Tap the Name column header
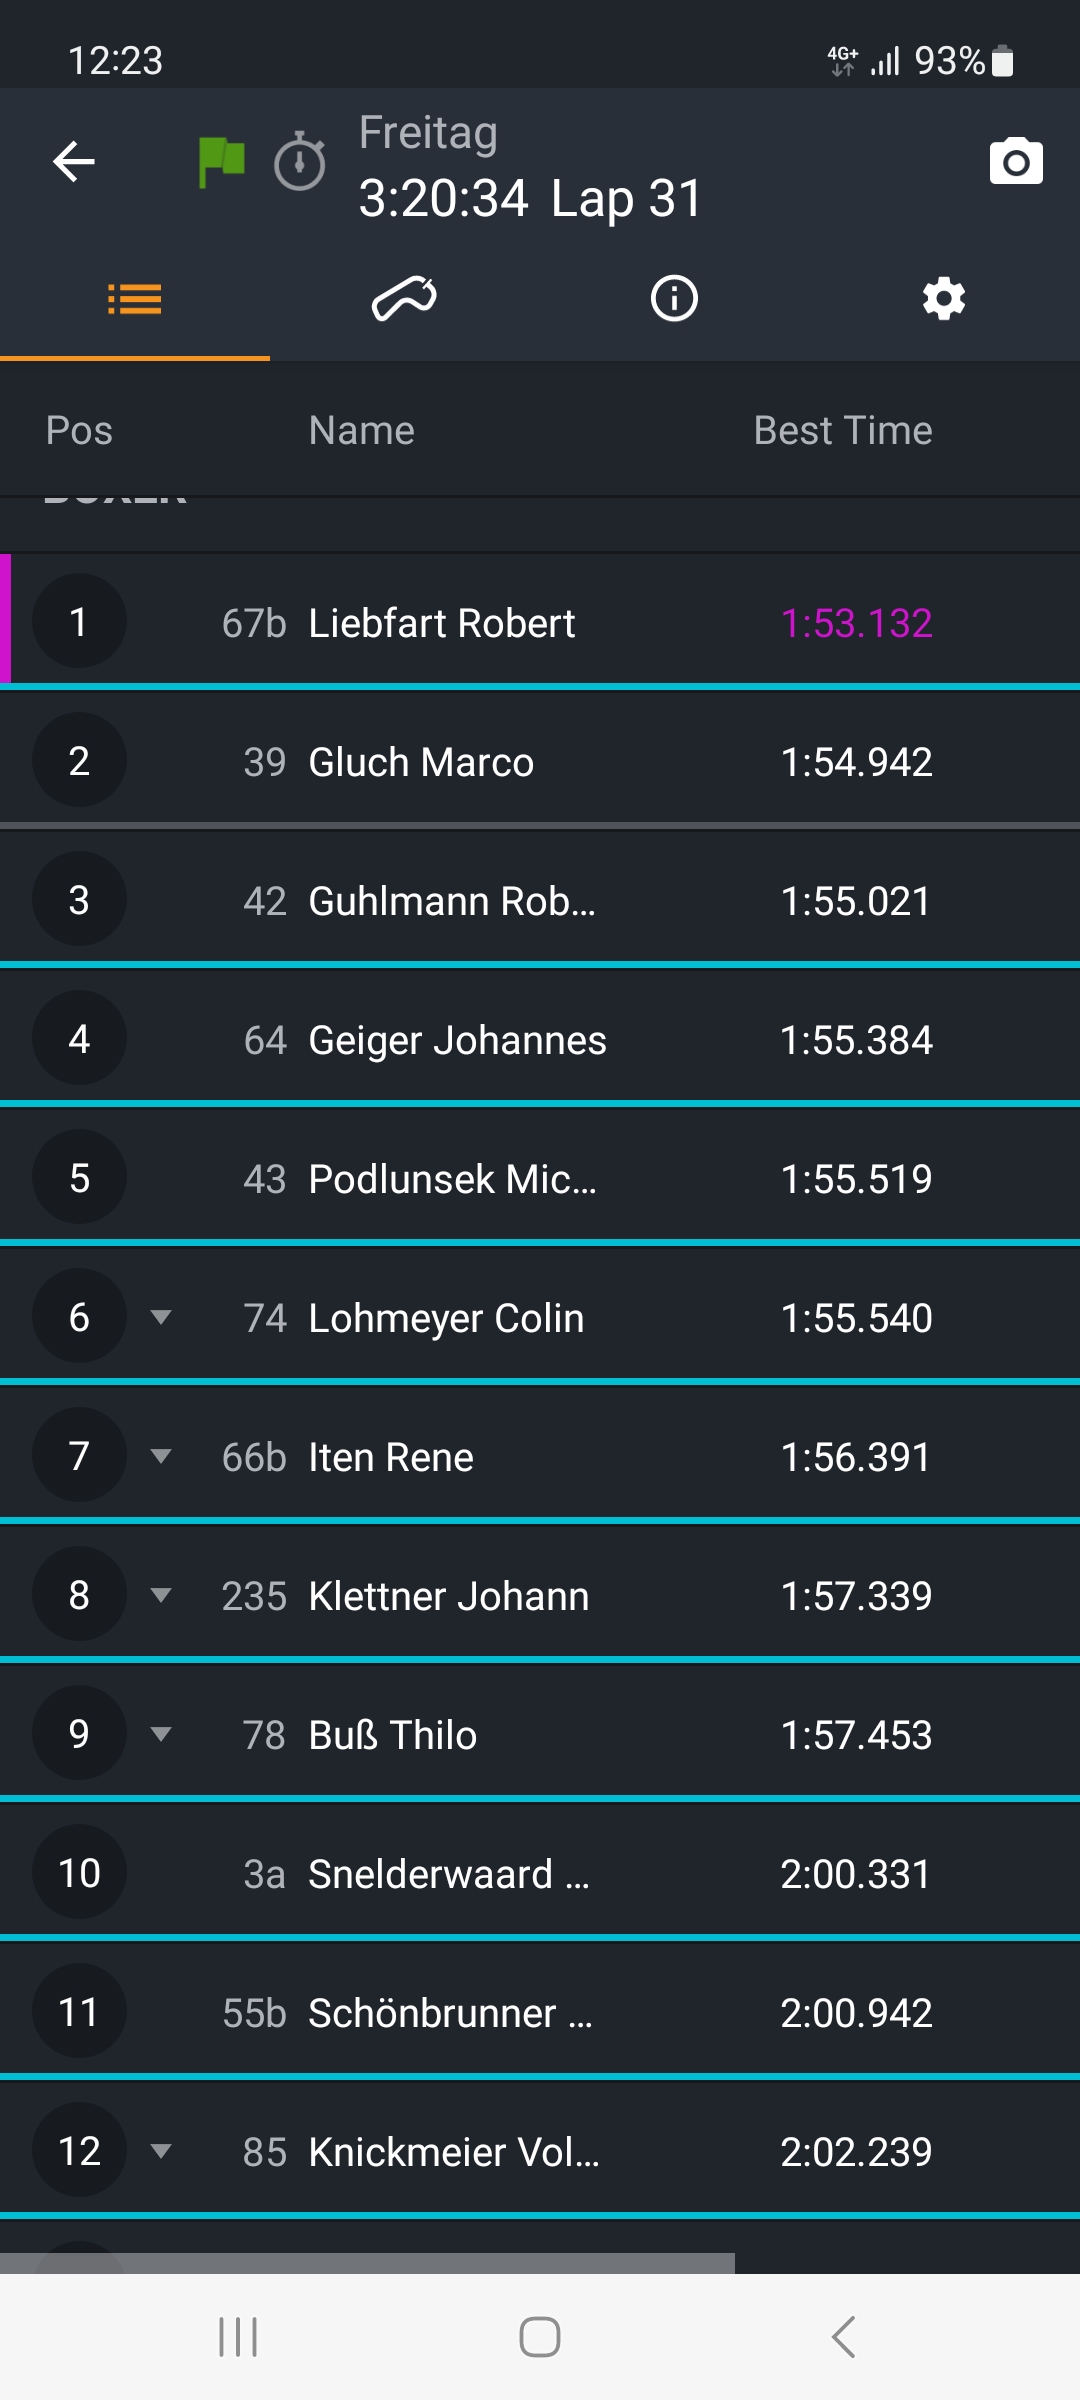The image size is (1080, 2400). coord(361,430)
